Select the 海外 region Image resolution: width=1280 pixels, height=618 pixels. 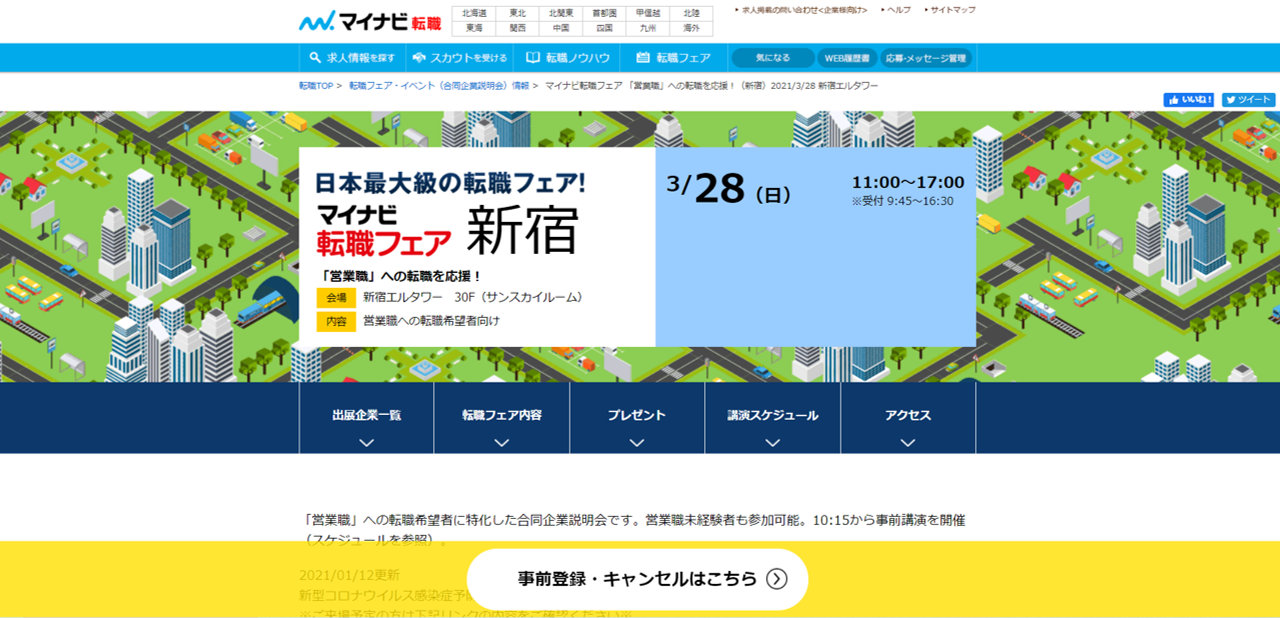(691, 28)
